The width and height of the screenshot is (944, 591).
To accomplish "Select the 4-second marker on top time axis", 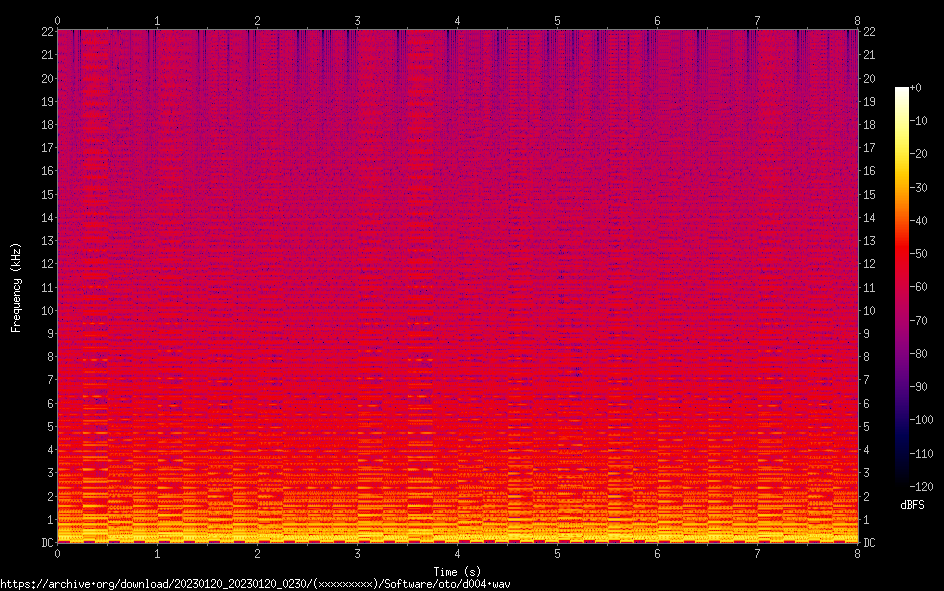I will click(x=457, y=20).
